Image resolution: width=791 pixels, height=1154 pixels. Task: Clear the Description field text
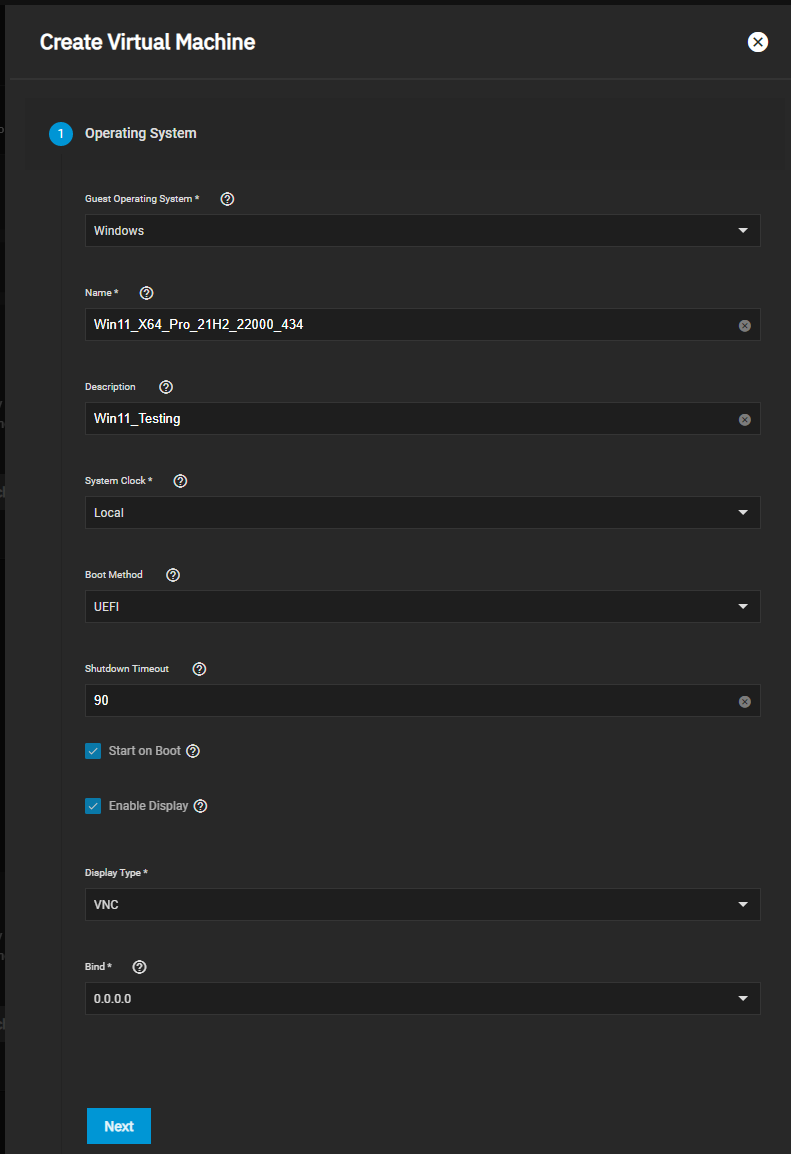tap(744, 420)
